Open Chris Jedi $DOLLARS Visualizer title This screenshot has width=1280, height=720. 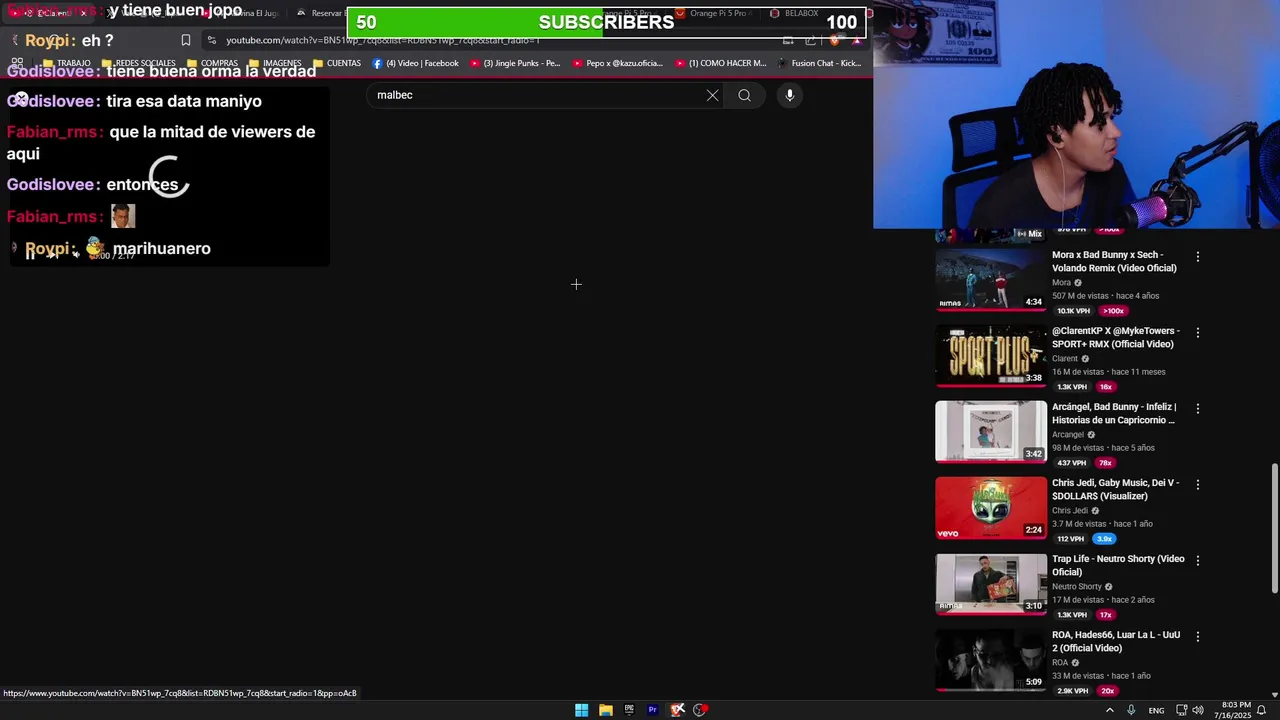[1116, 489]
